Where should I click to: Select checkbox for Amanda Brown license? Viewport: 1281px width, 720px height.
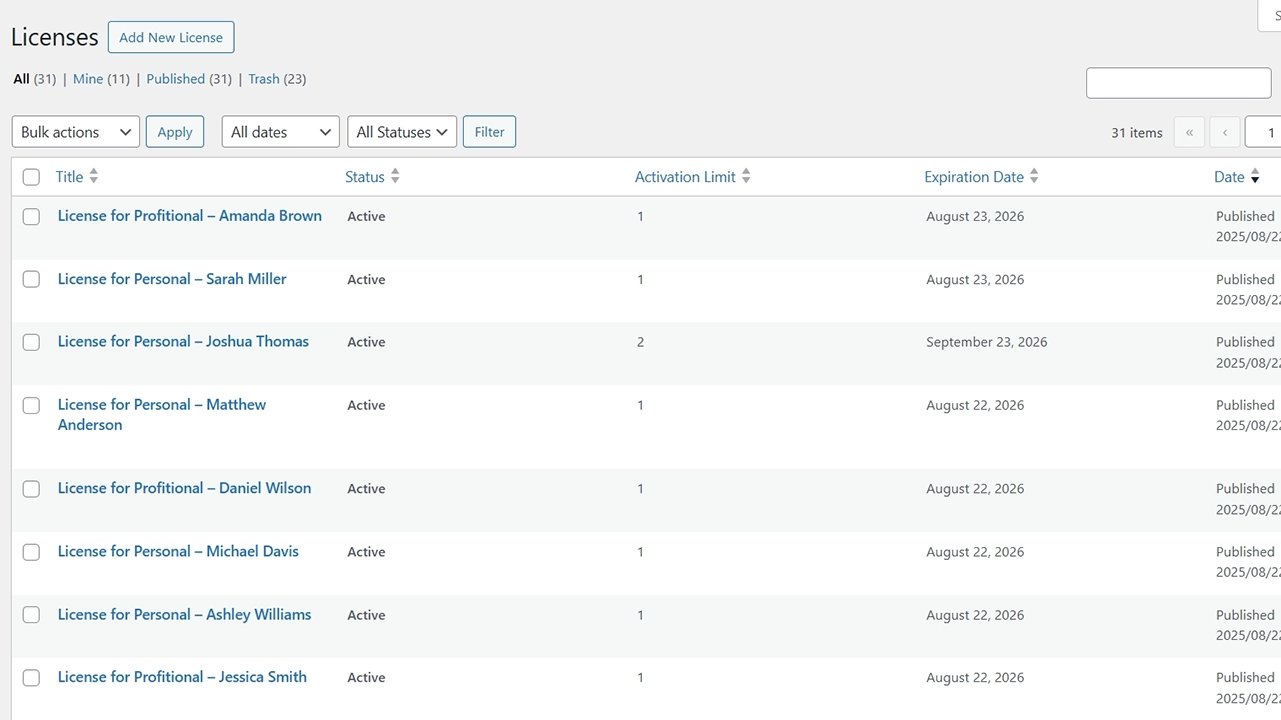(x=31, y=217)
